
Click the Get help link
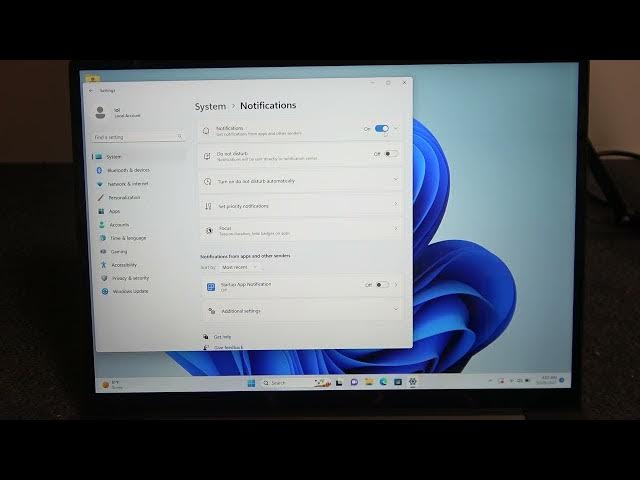[222, 337]
